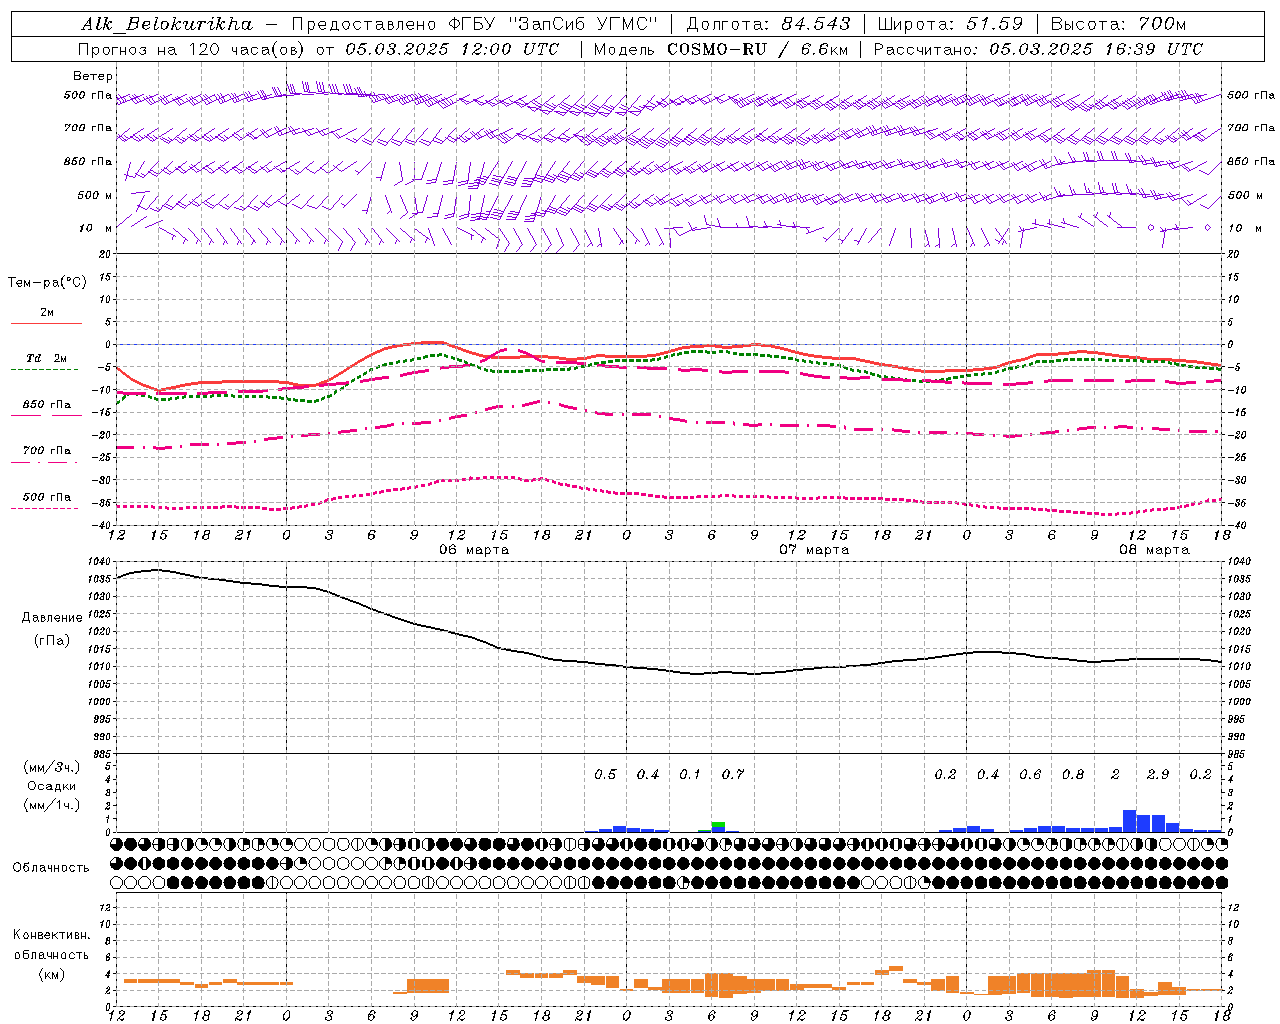Click the tallest blue precipitation bar

[x=1130, y=821]
